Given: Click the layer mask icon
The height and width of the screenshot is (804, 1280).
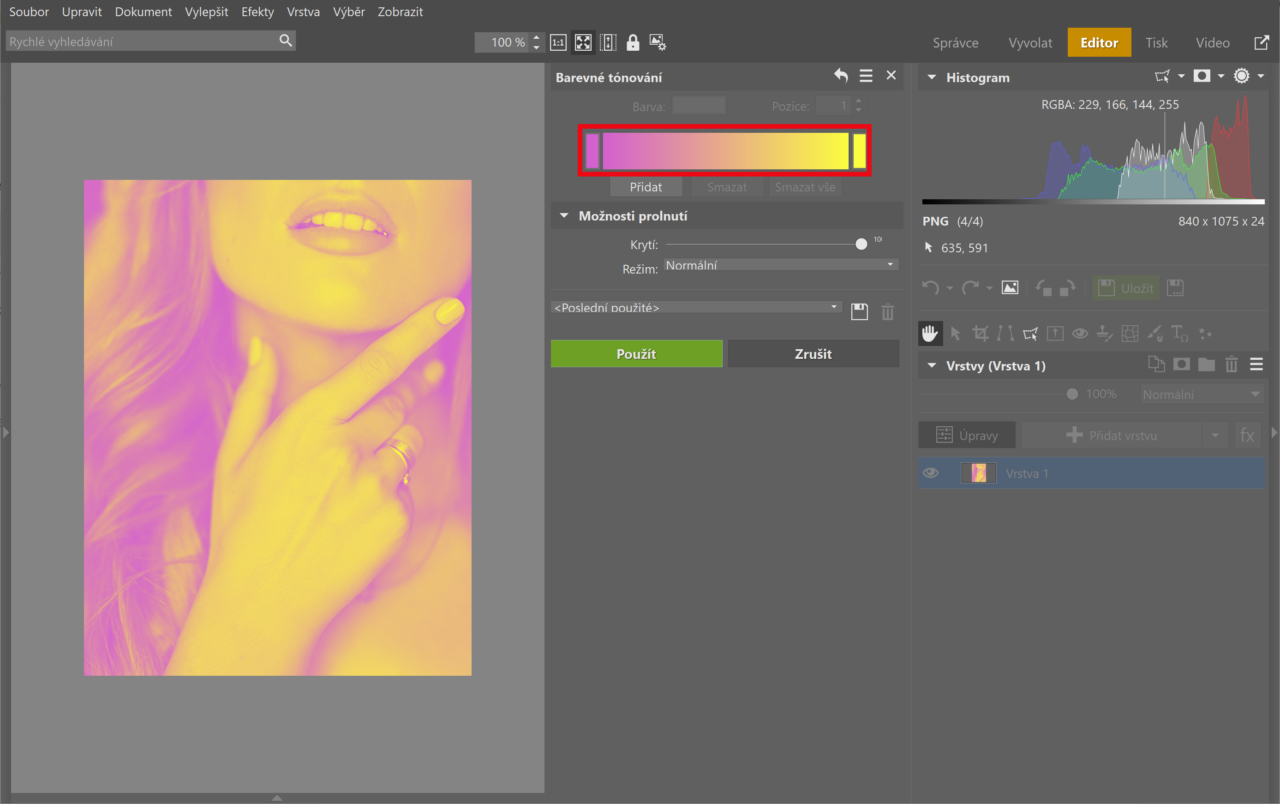Looking at the screenshot, I should 1181,365.
